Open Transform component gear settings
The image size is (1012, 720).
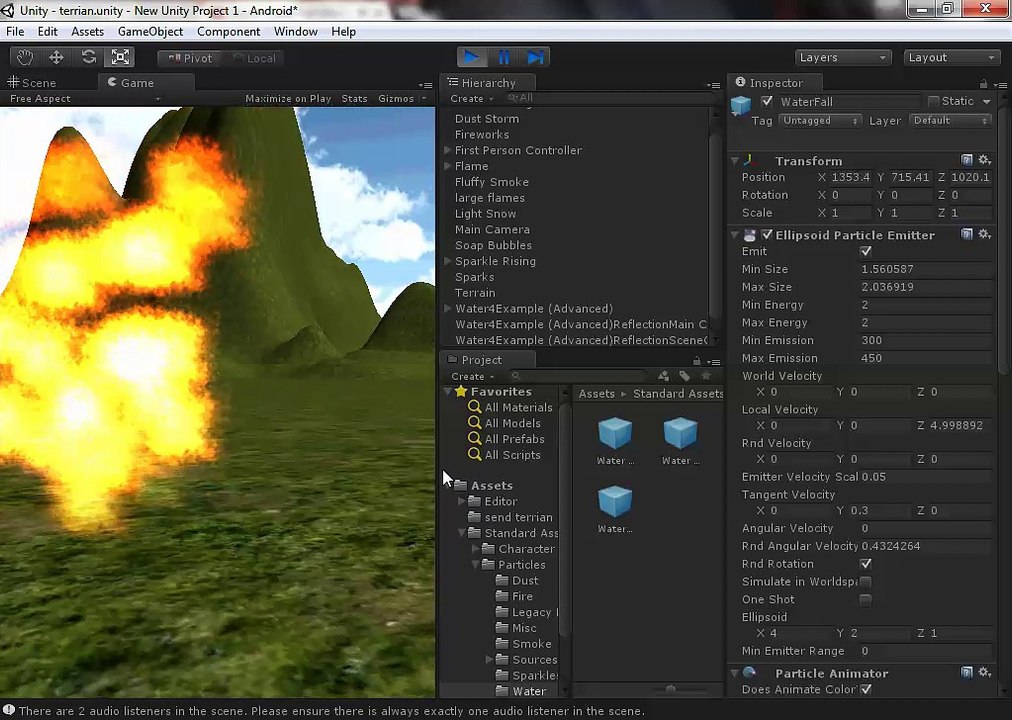point(984,160)
